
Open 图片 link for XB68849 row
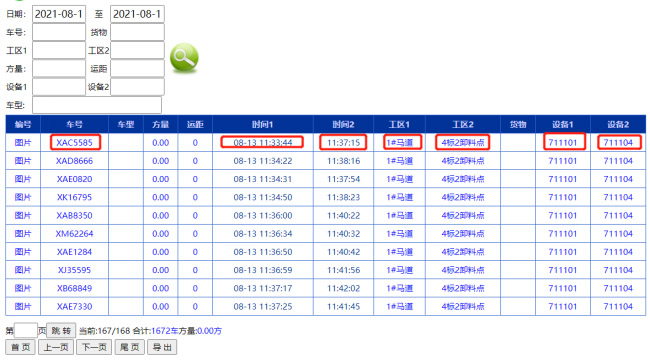tap(23, 289)
